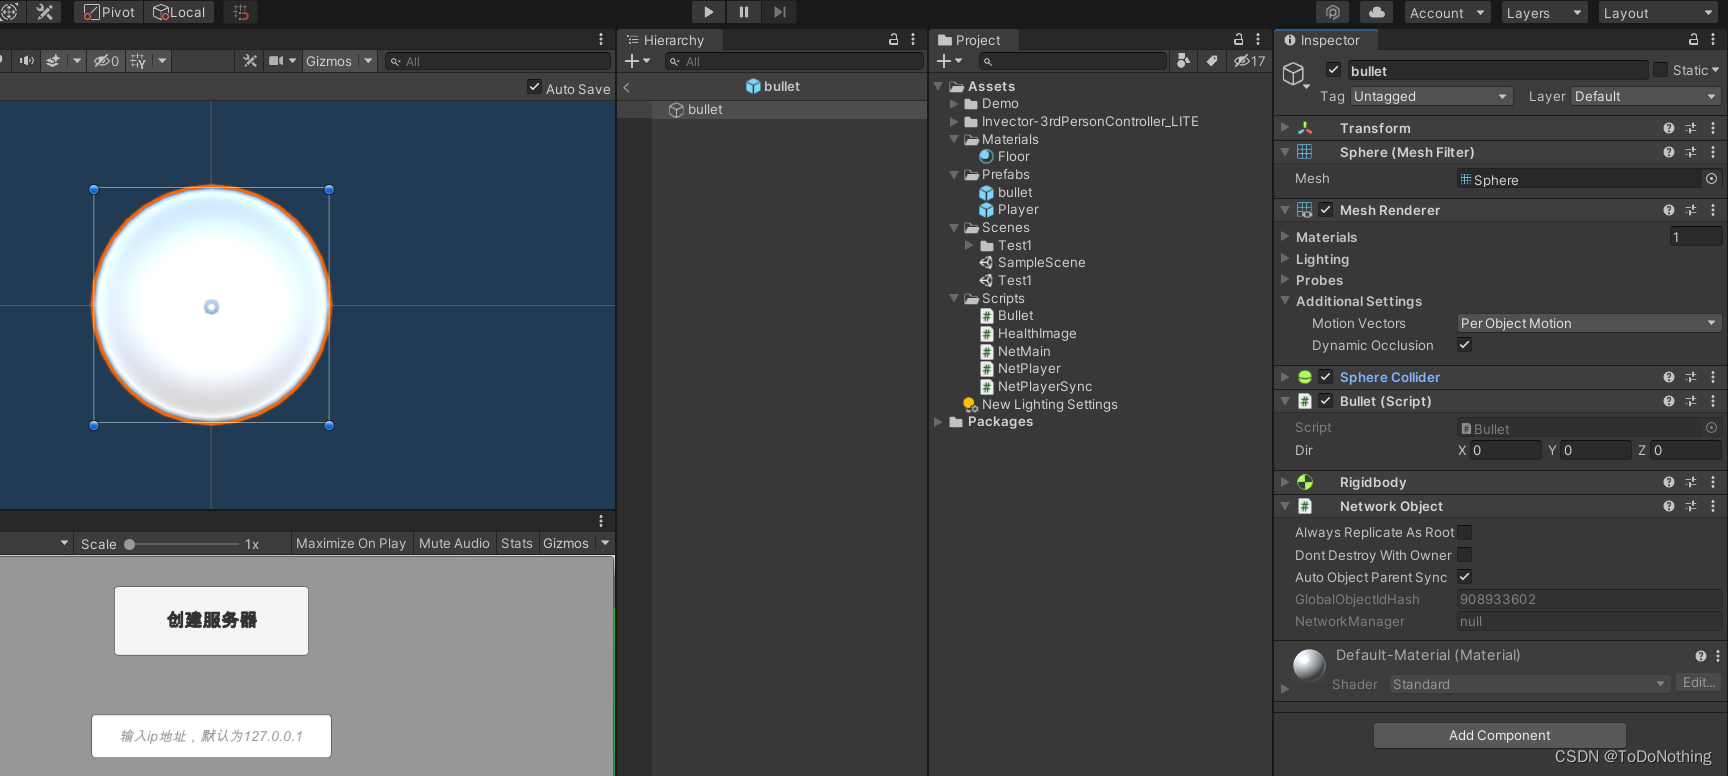1728x776 pixels.
Task: Expand the Invector-3rdPersonController_LITE folder
Action: [954, 121]
